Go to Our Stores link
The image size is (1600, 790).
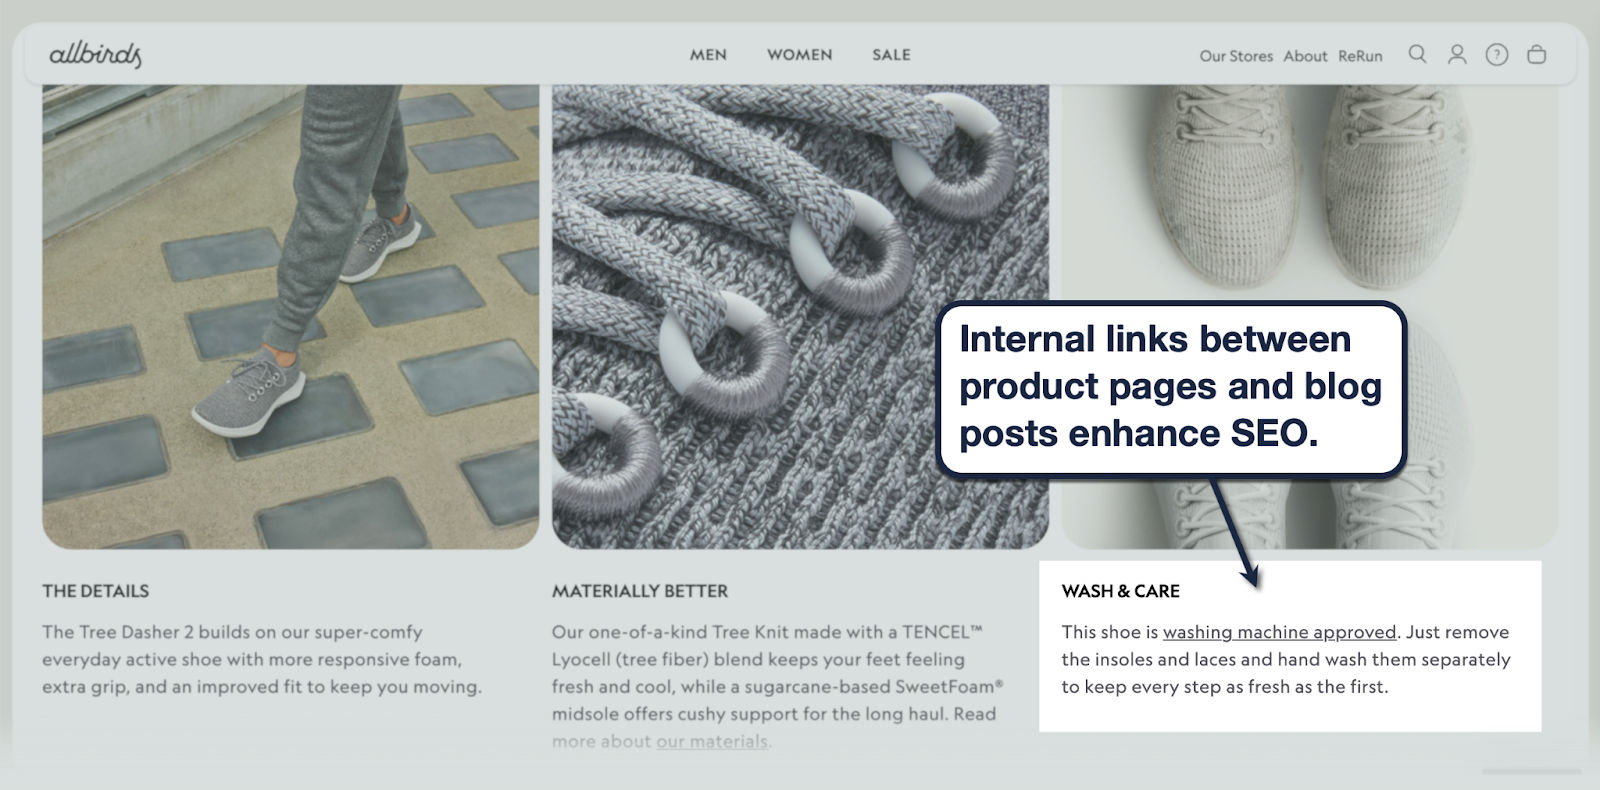point(1236,56)
